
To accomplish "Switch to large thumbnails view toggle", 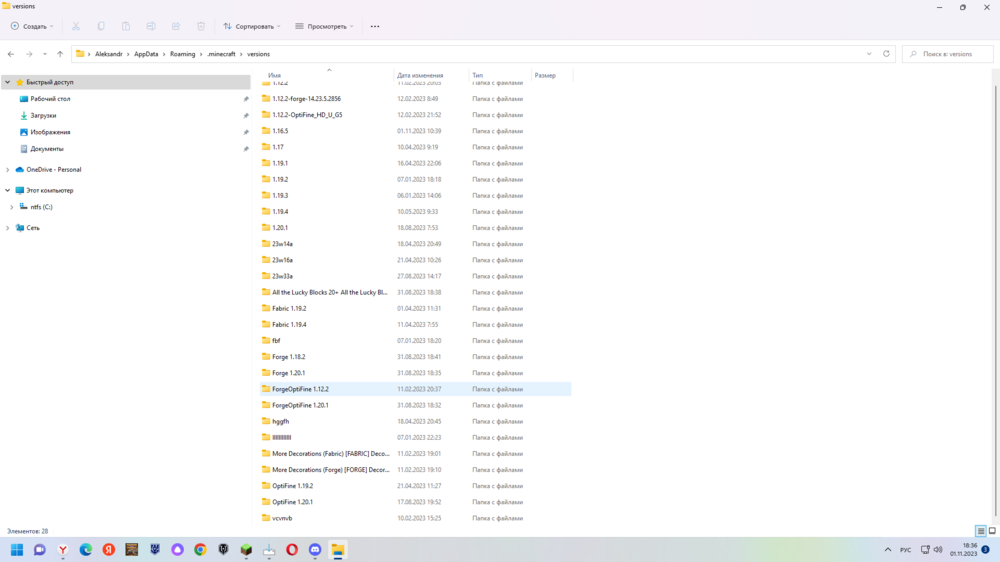I will pyautogui.click(x=992, y=531).
